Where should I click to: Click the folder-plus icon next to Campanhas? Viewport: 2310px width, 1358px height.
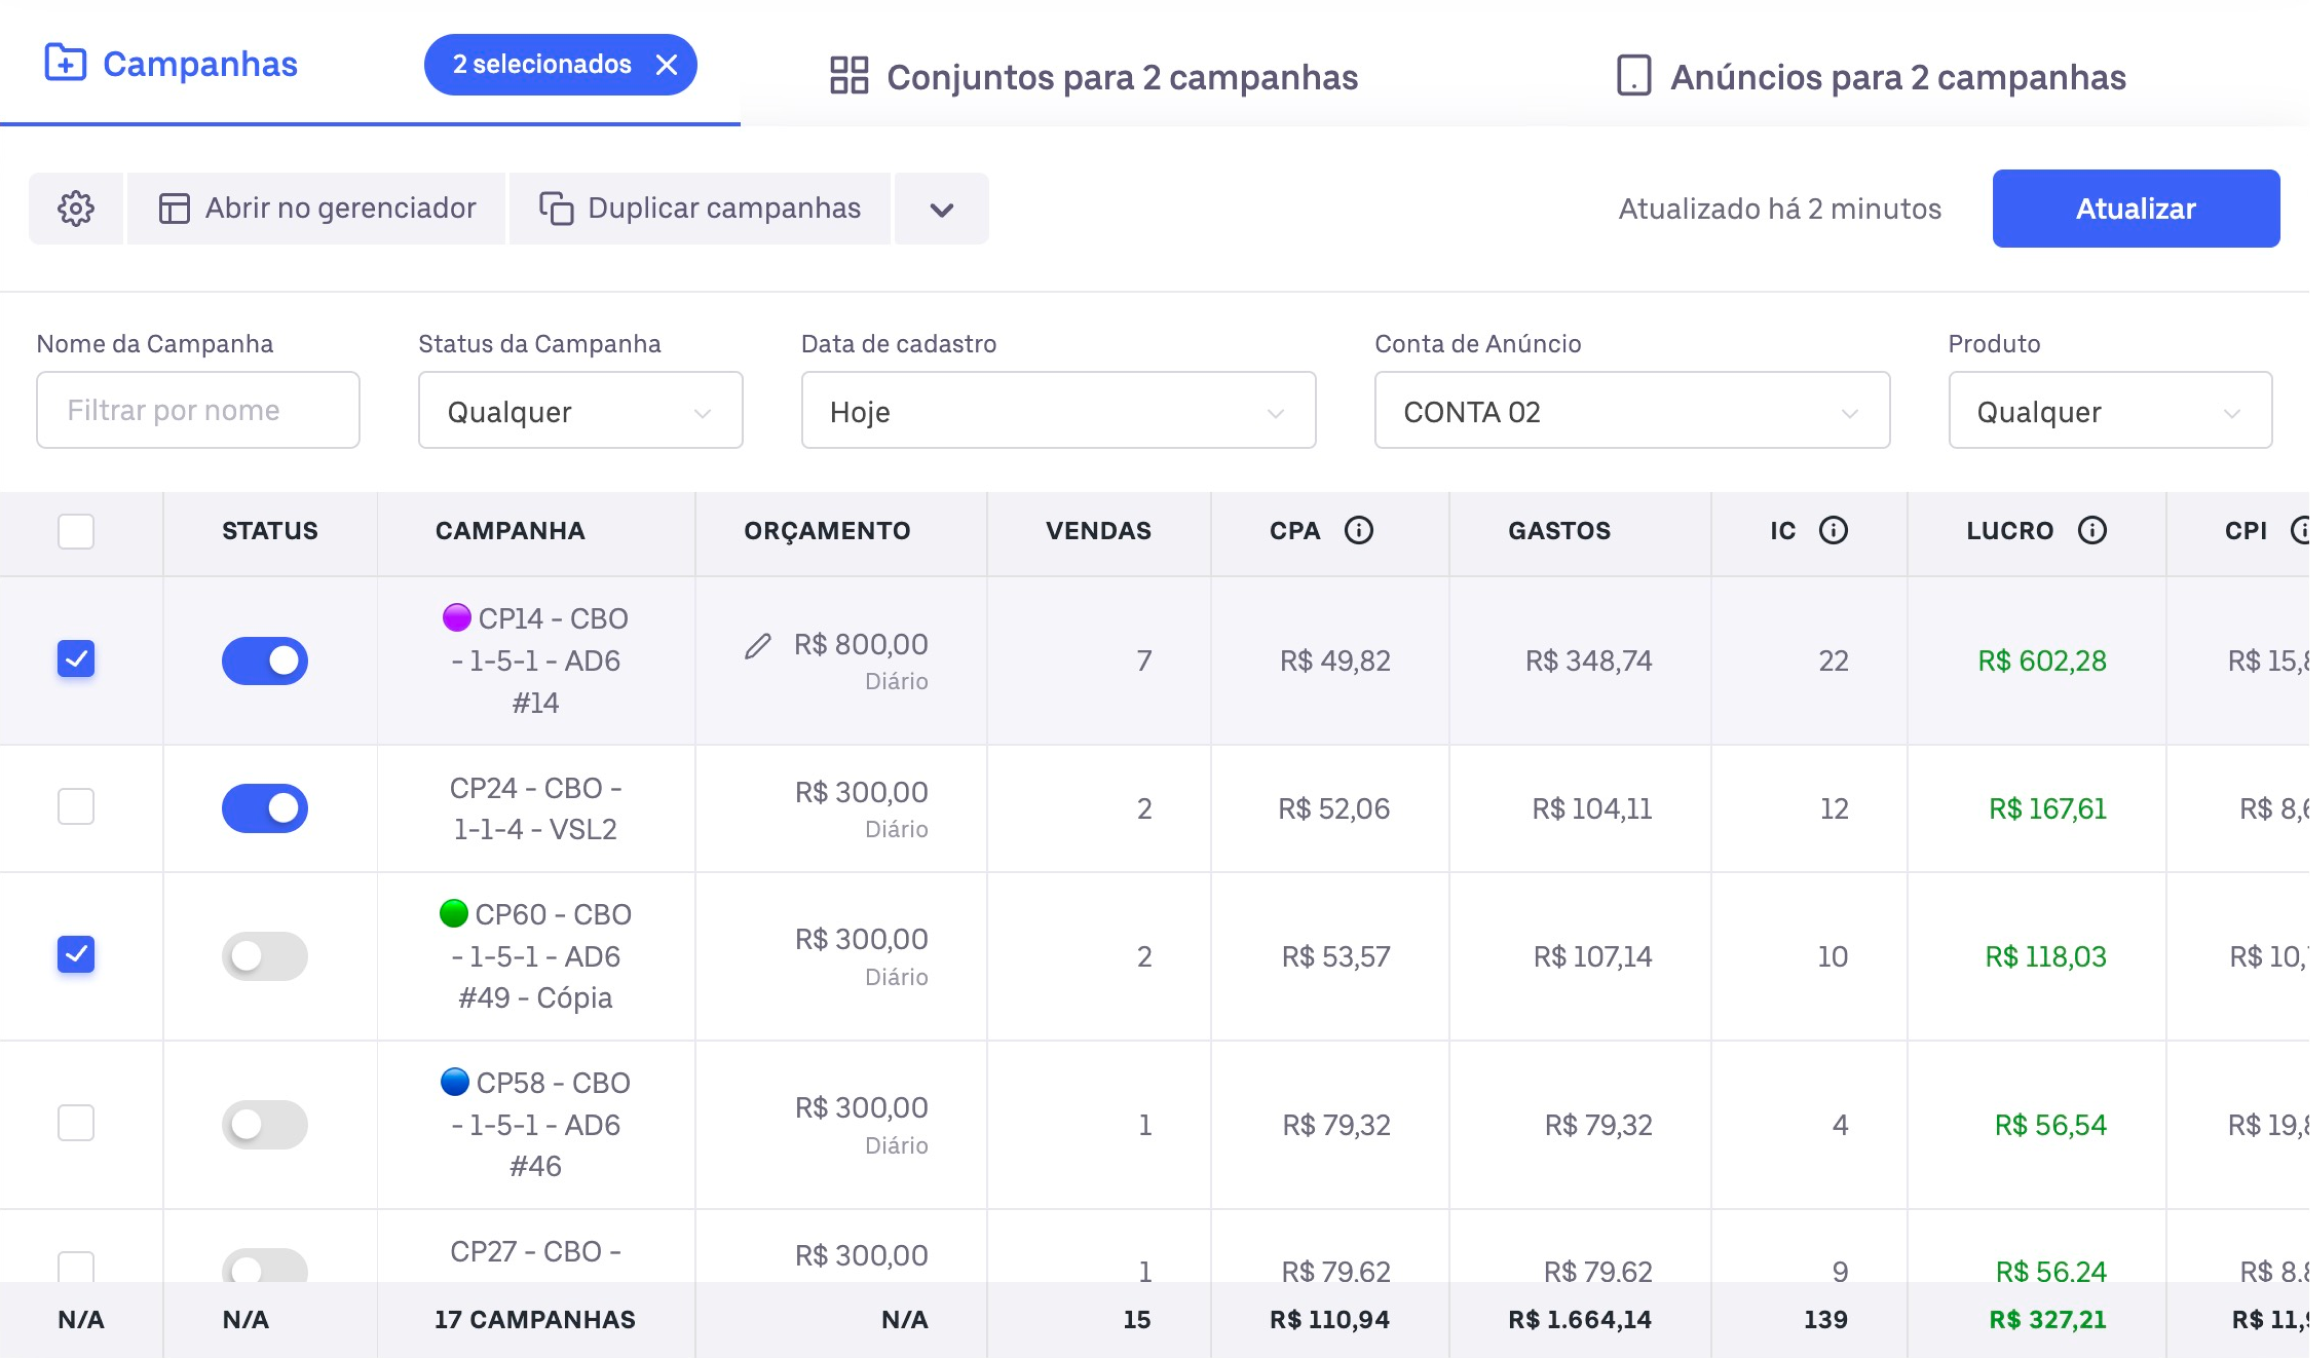coord(65,63)
